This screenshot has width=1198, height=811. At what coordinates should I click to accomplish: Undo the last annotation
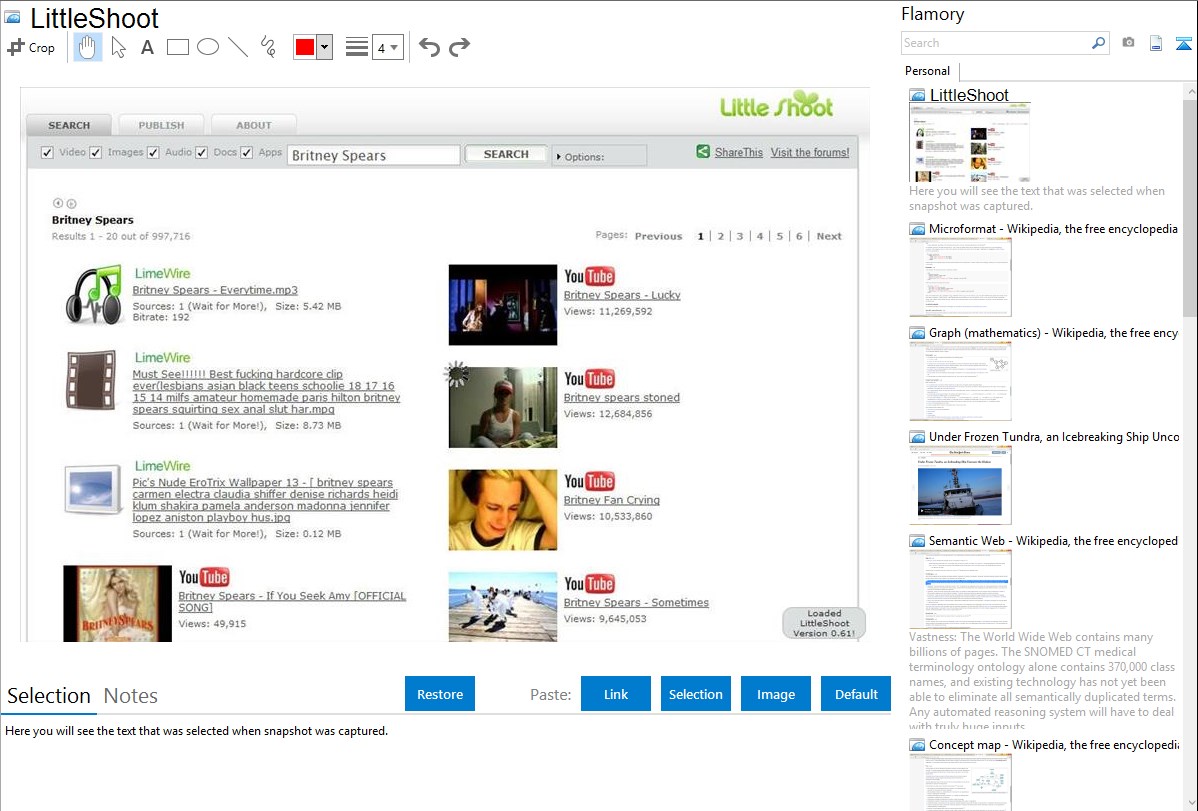429,47
